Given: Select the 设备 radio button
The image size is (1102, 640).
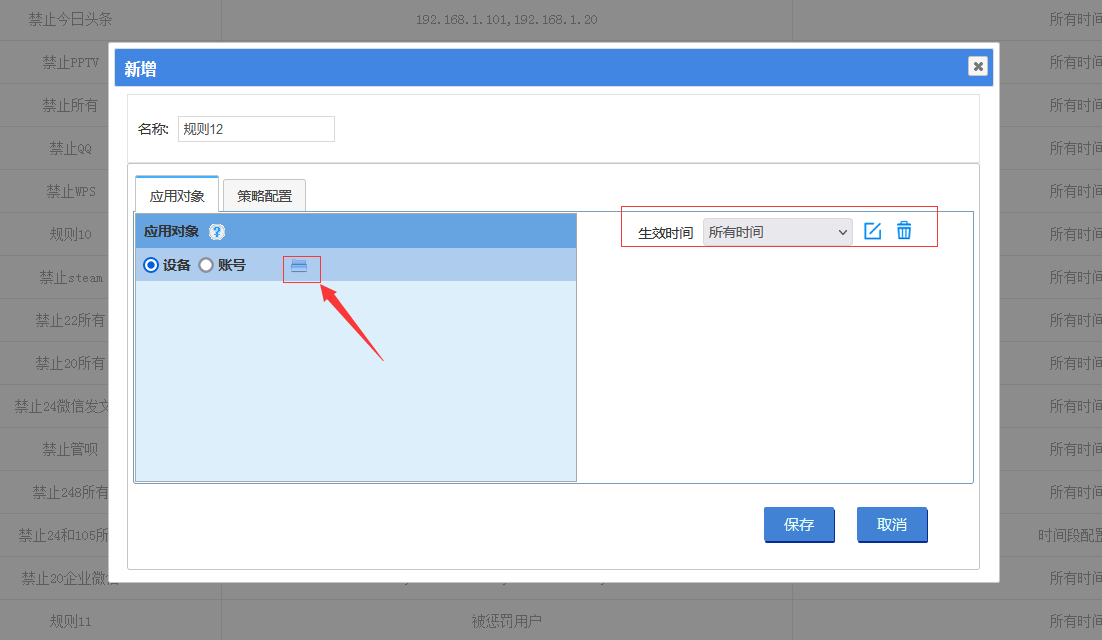Looking at the screenshot, I should (152, 265).
